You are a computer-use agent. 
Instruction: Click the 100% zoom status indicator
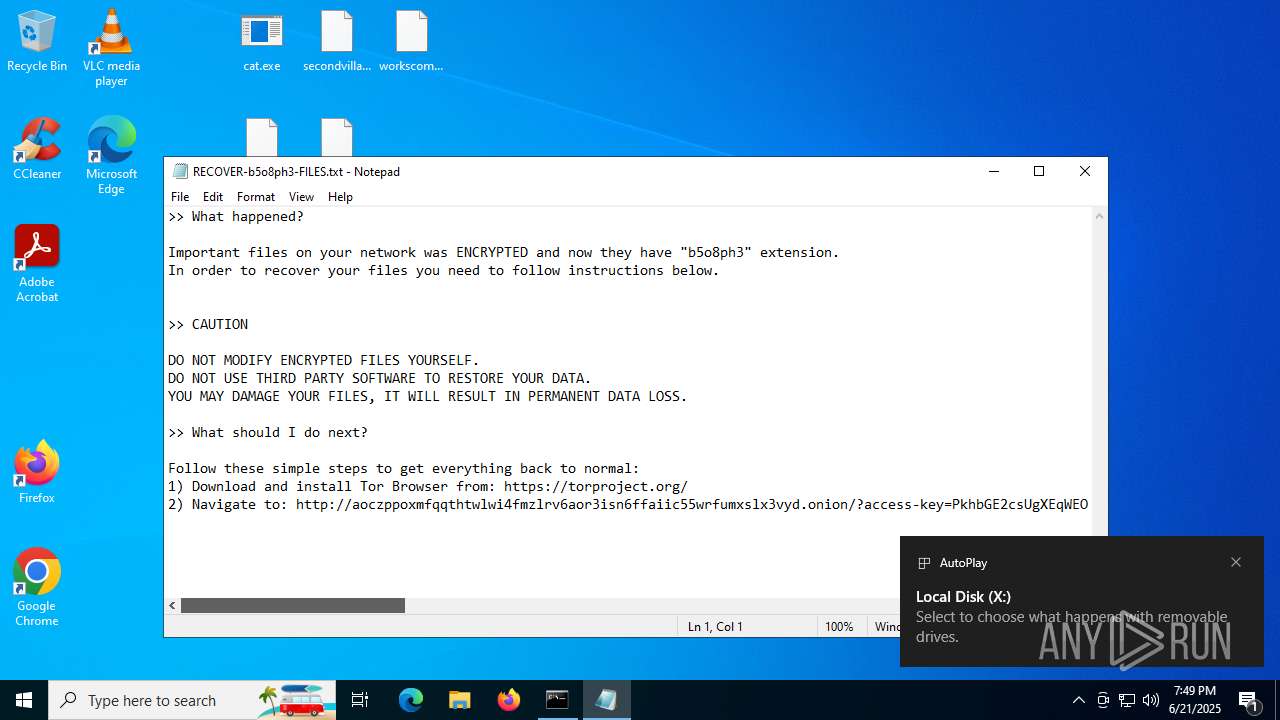[x=839, y=627]
